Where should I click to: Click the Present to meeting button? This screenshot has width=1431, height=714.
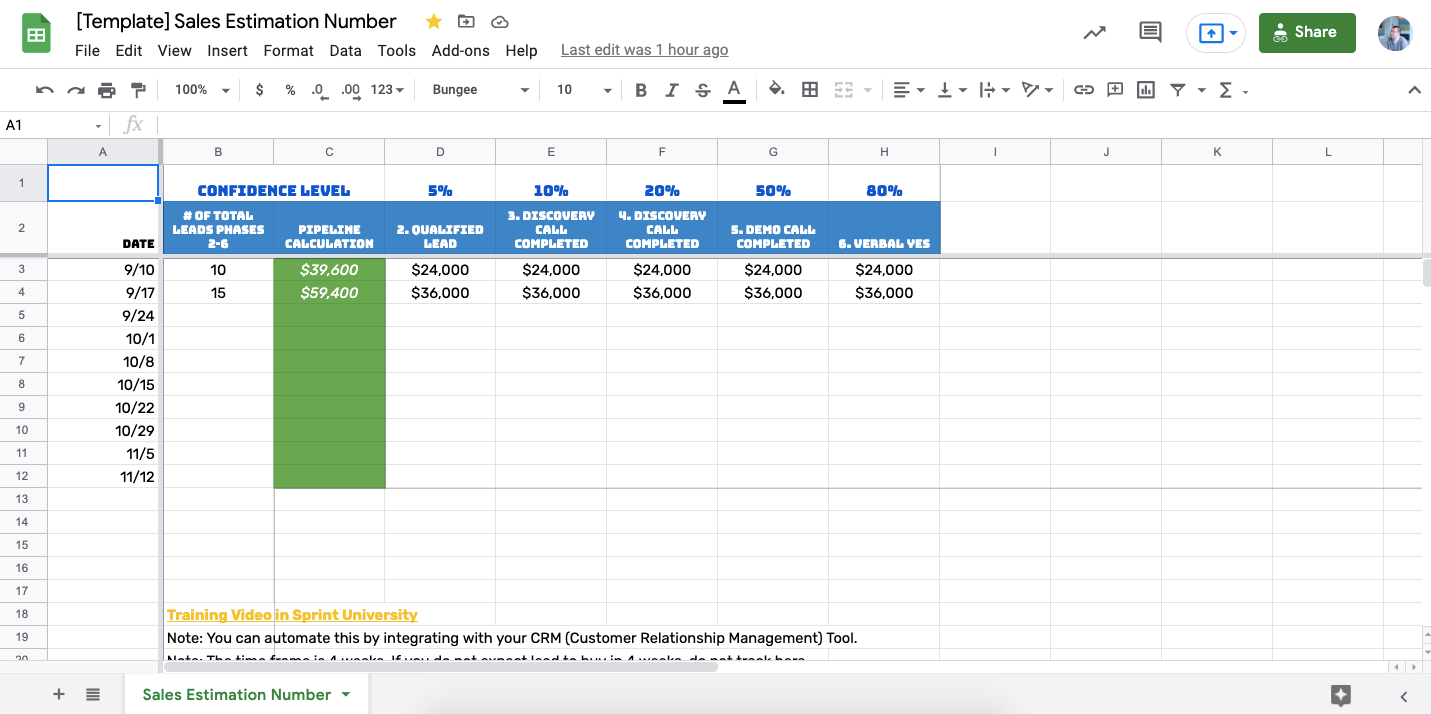(x=1216, y=33)
